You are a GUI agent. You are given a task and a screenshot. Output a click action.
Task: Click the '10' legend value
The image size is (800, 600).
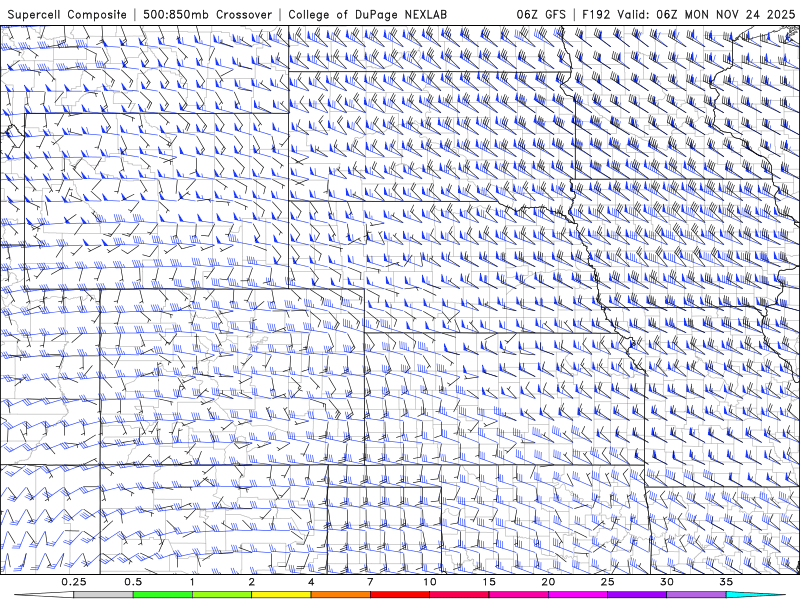click(x=430, y=582)
